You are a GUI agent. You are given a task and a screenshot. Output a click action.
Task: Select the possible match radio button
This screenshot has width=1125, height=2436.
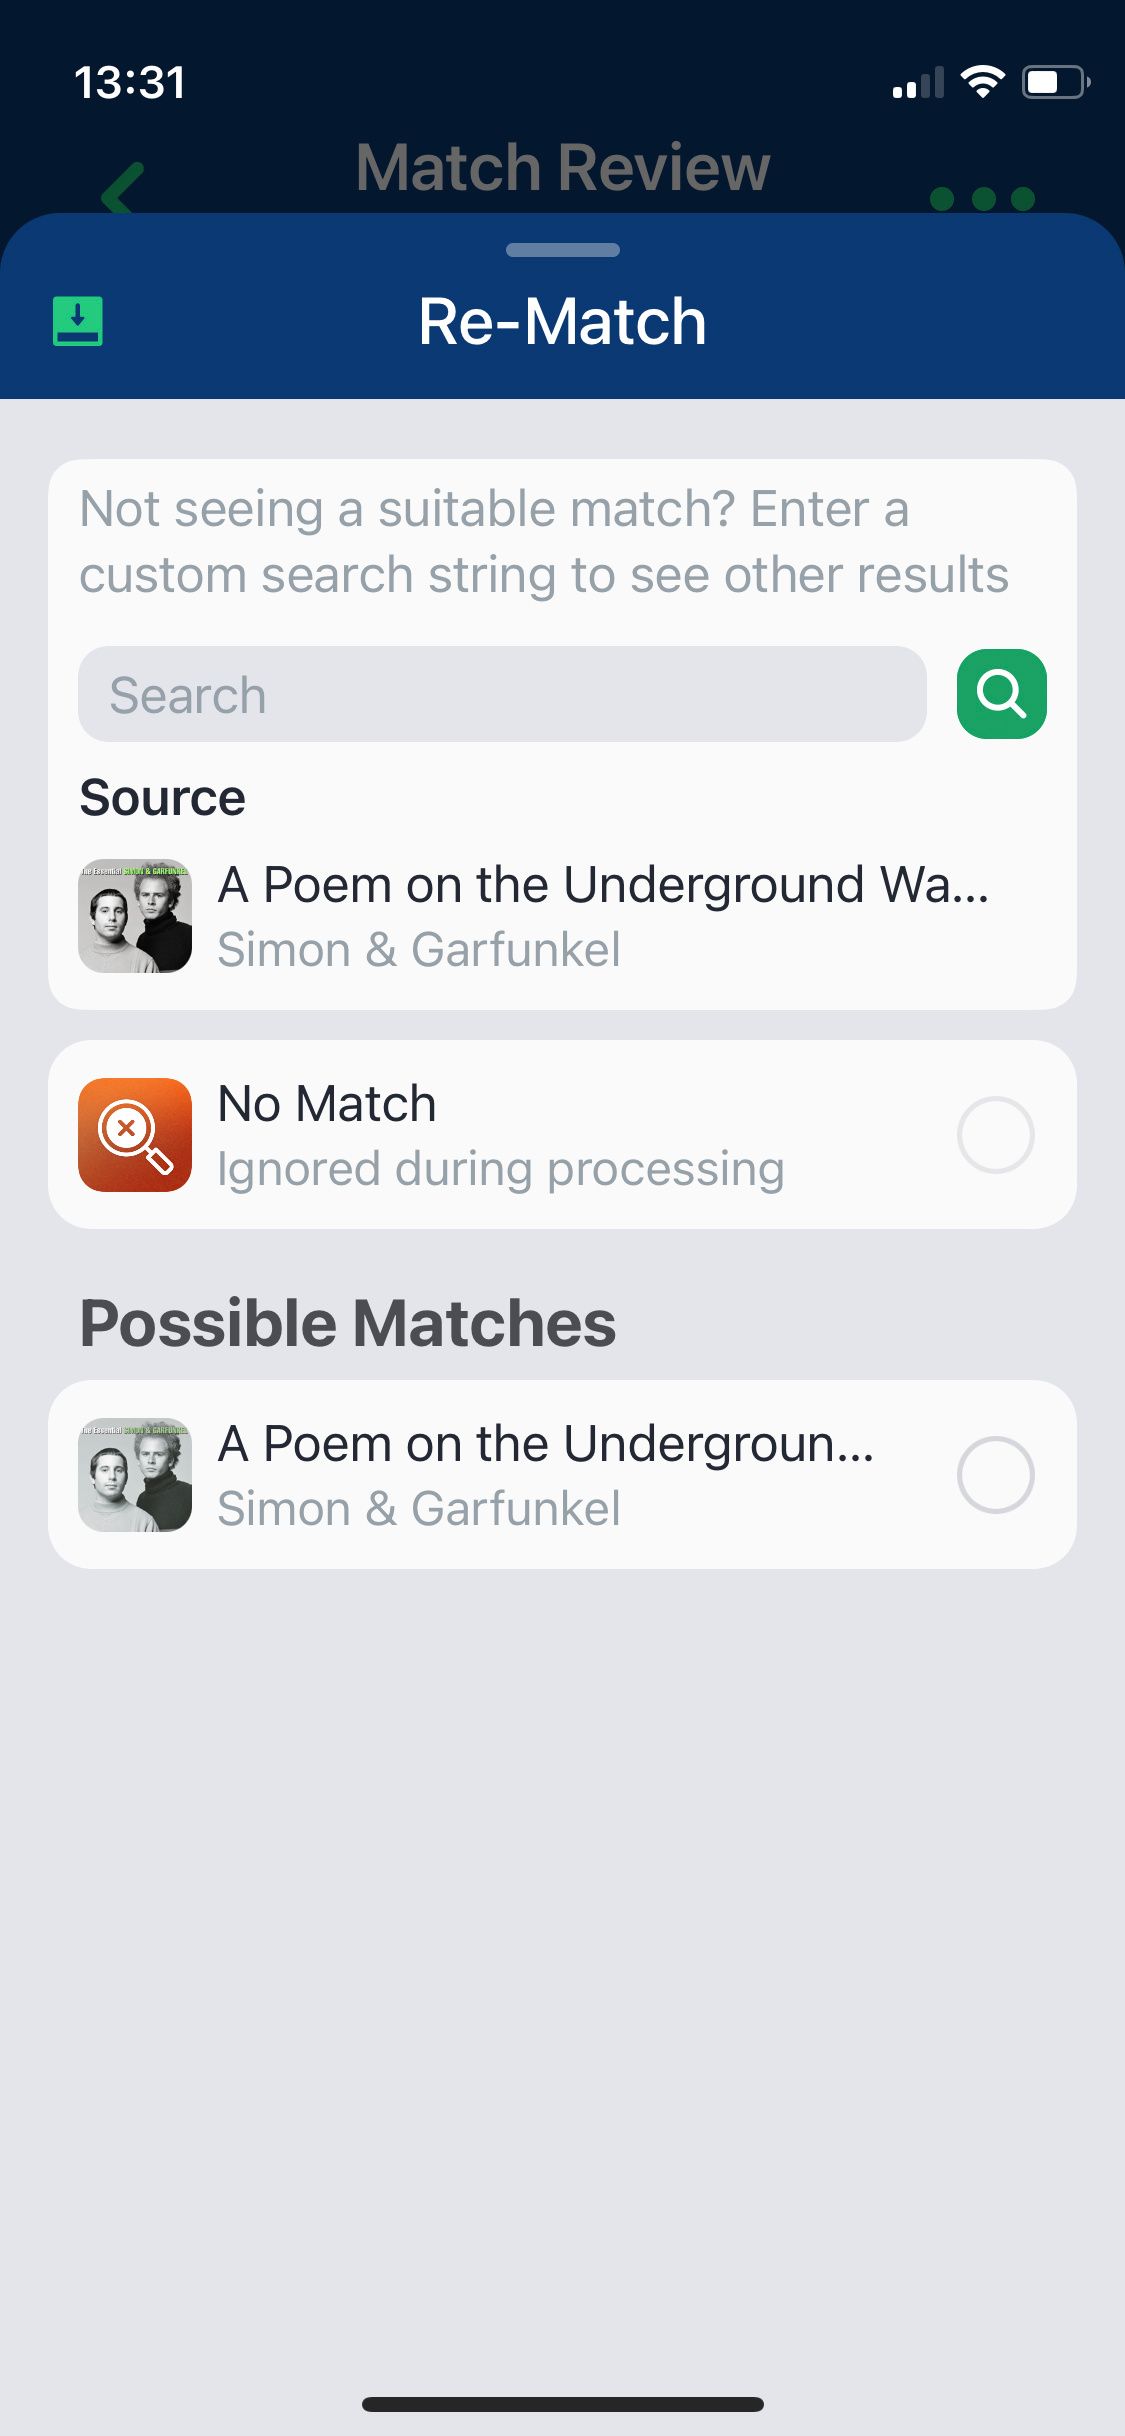point(995,1475)
